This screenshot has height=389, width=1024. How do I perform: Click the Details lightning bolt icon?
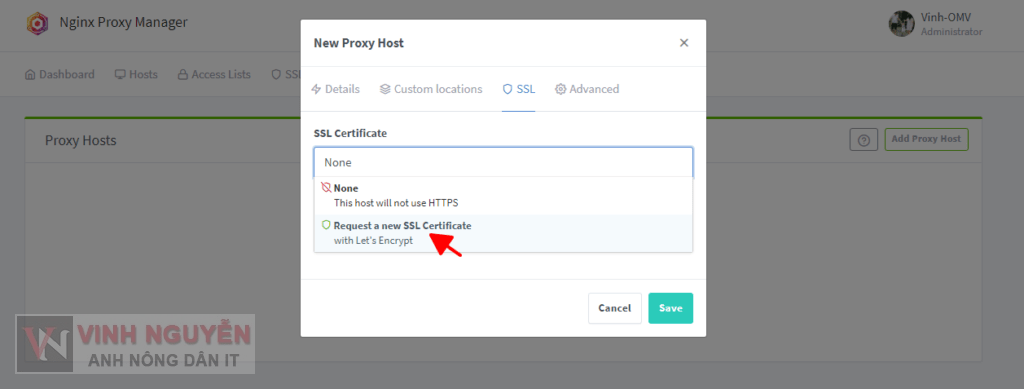316,89
